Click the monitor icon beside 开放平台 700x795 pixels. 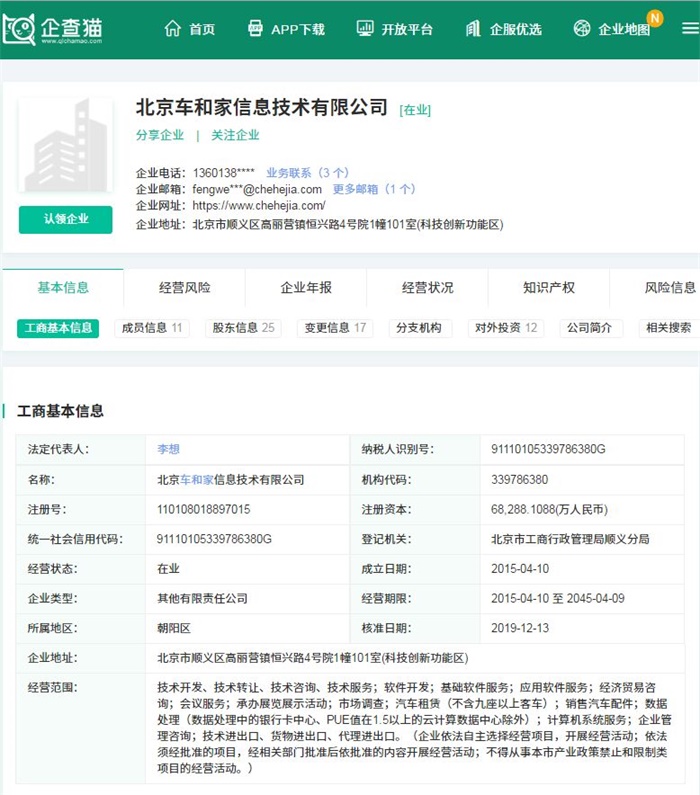(364, 29)
